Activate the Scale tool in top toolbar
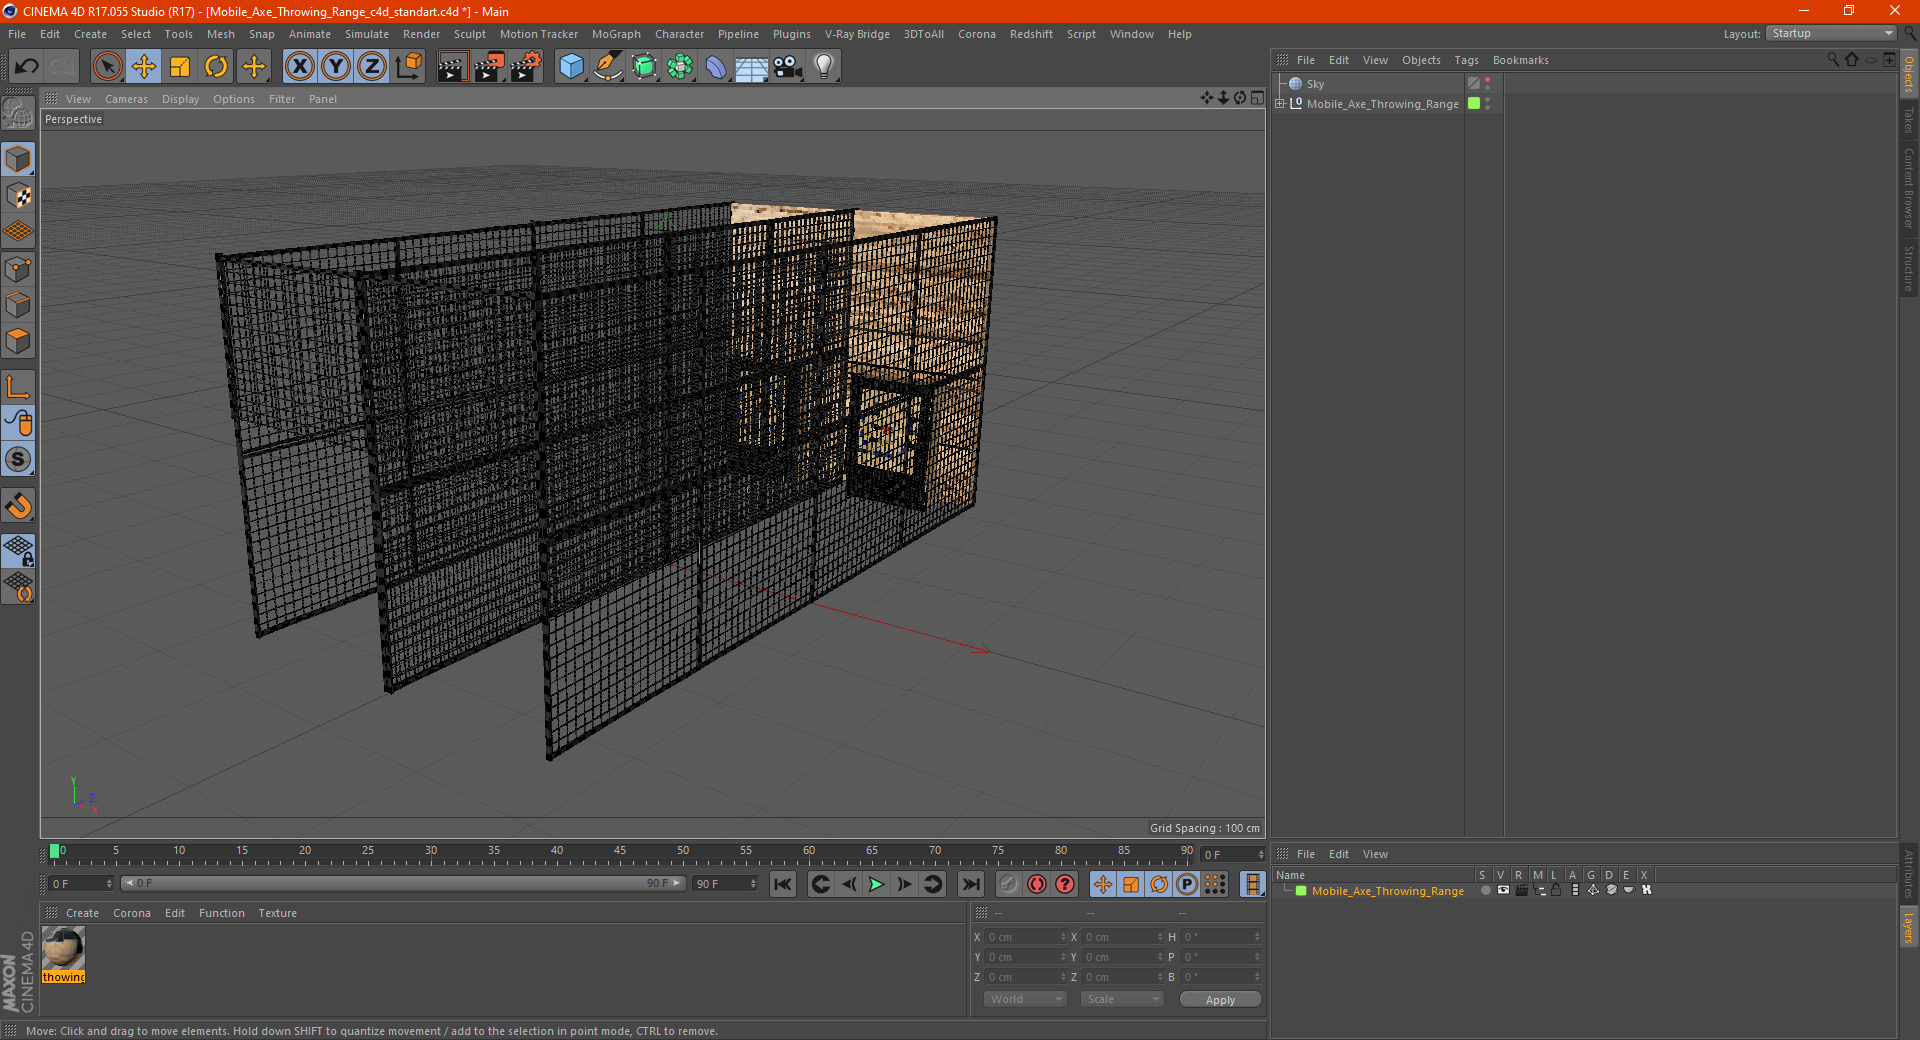Screen dimensions: 1920x1040 pyautogui.click(x=180, y=67)
